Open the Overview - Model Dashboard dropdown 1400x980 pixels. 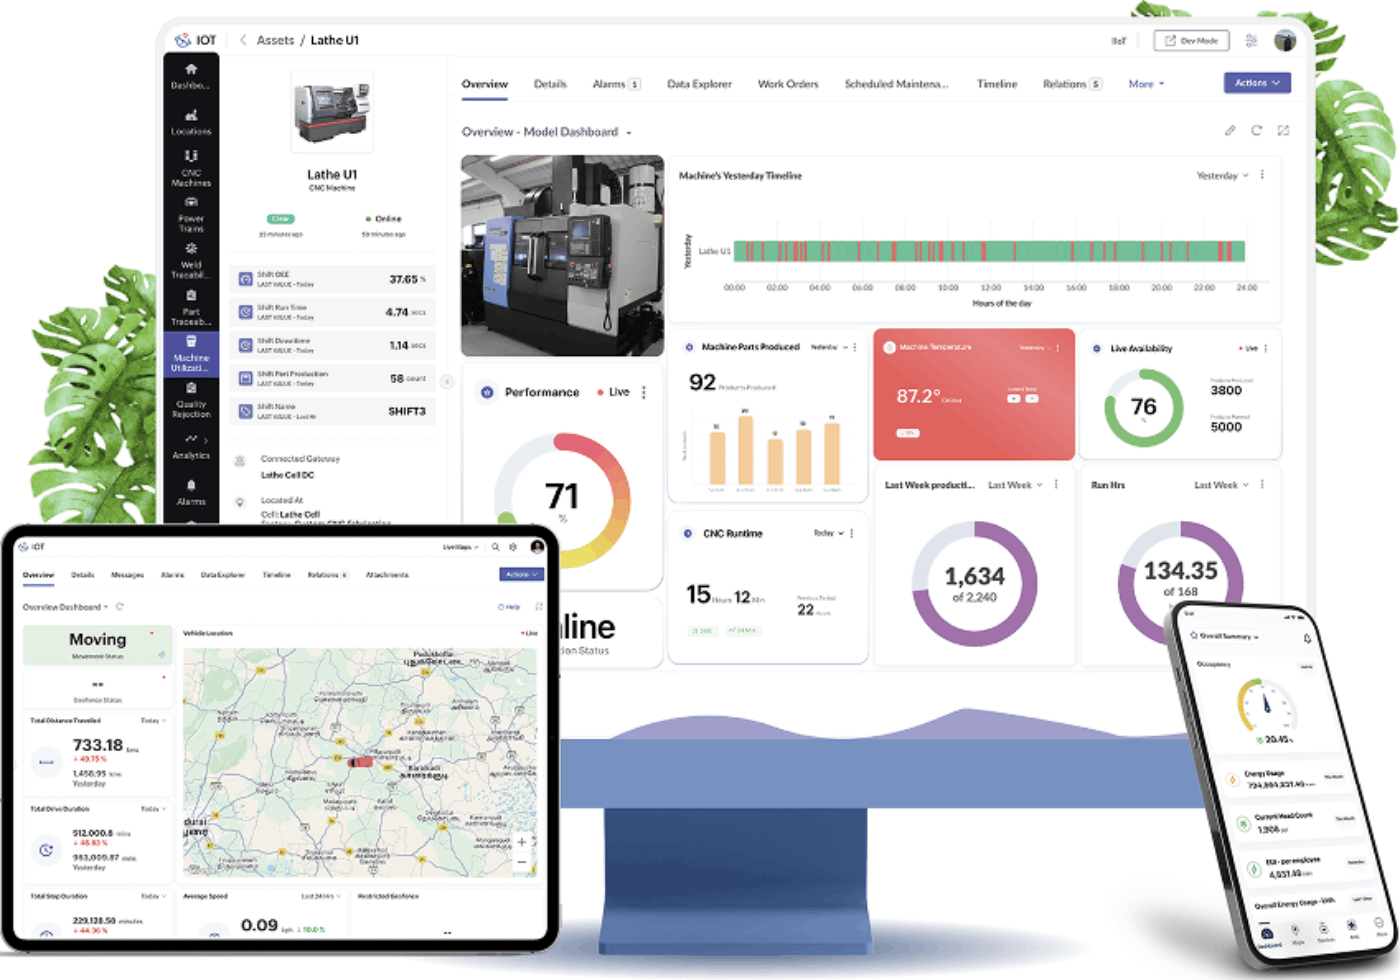(x=546, y=132)
